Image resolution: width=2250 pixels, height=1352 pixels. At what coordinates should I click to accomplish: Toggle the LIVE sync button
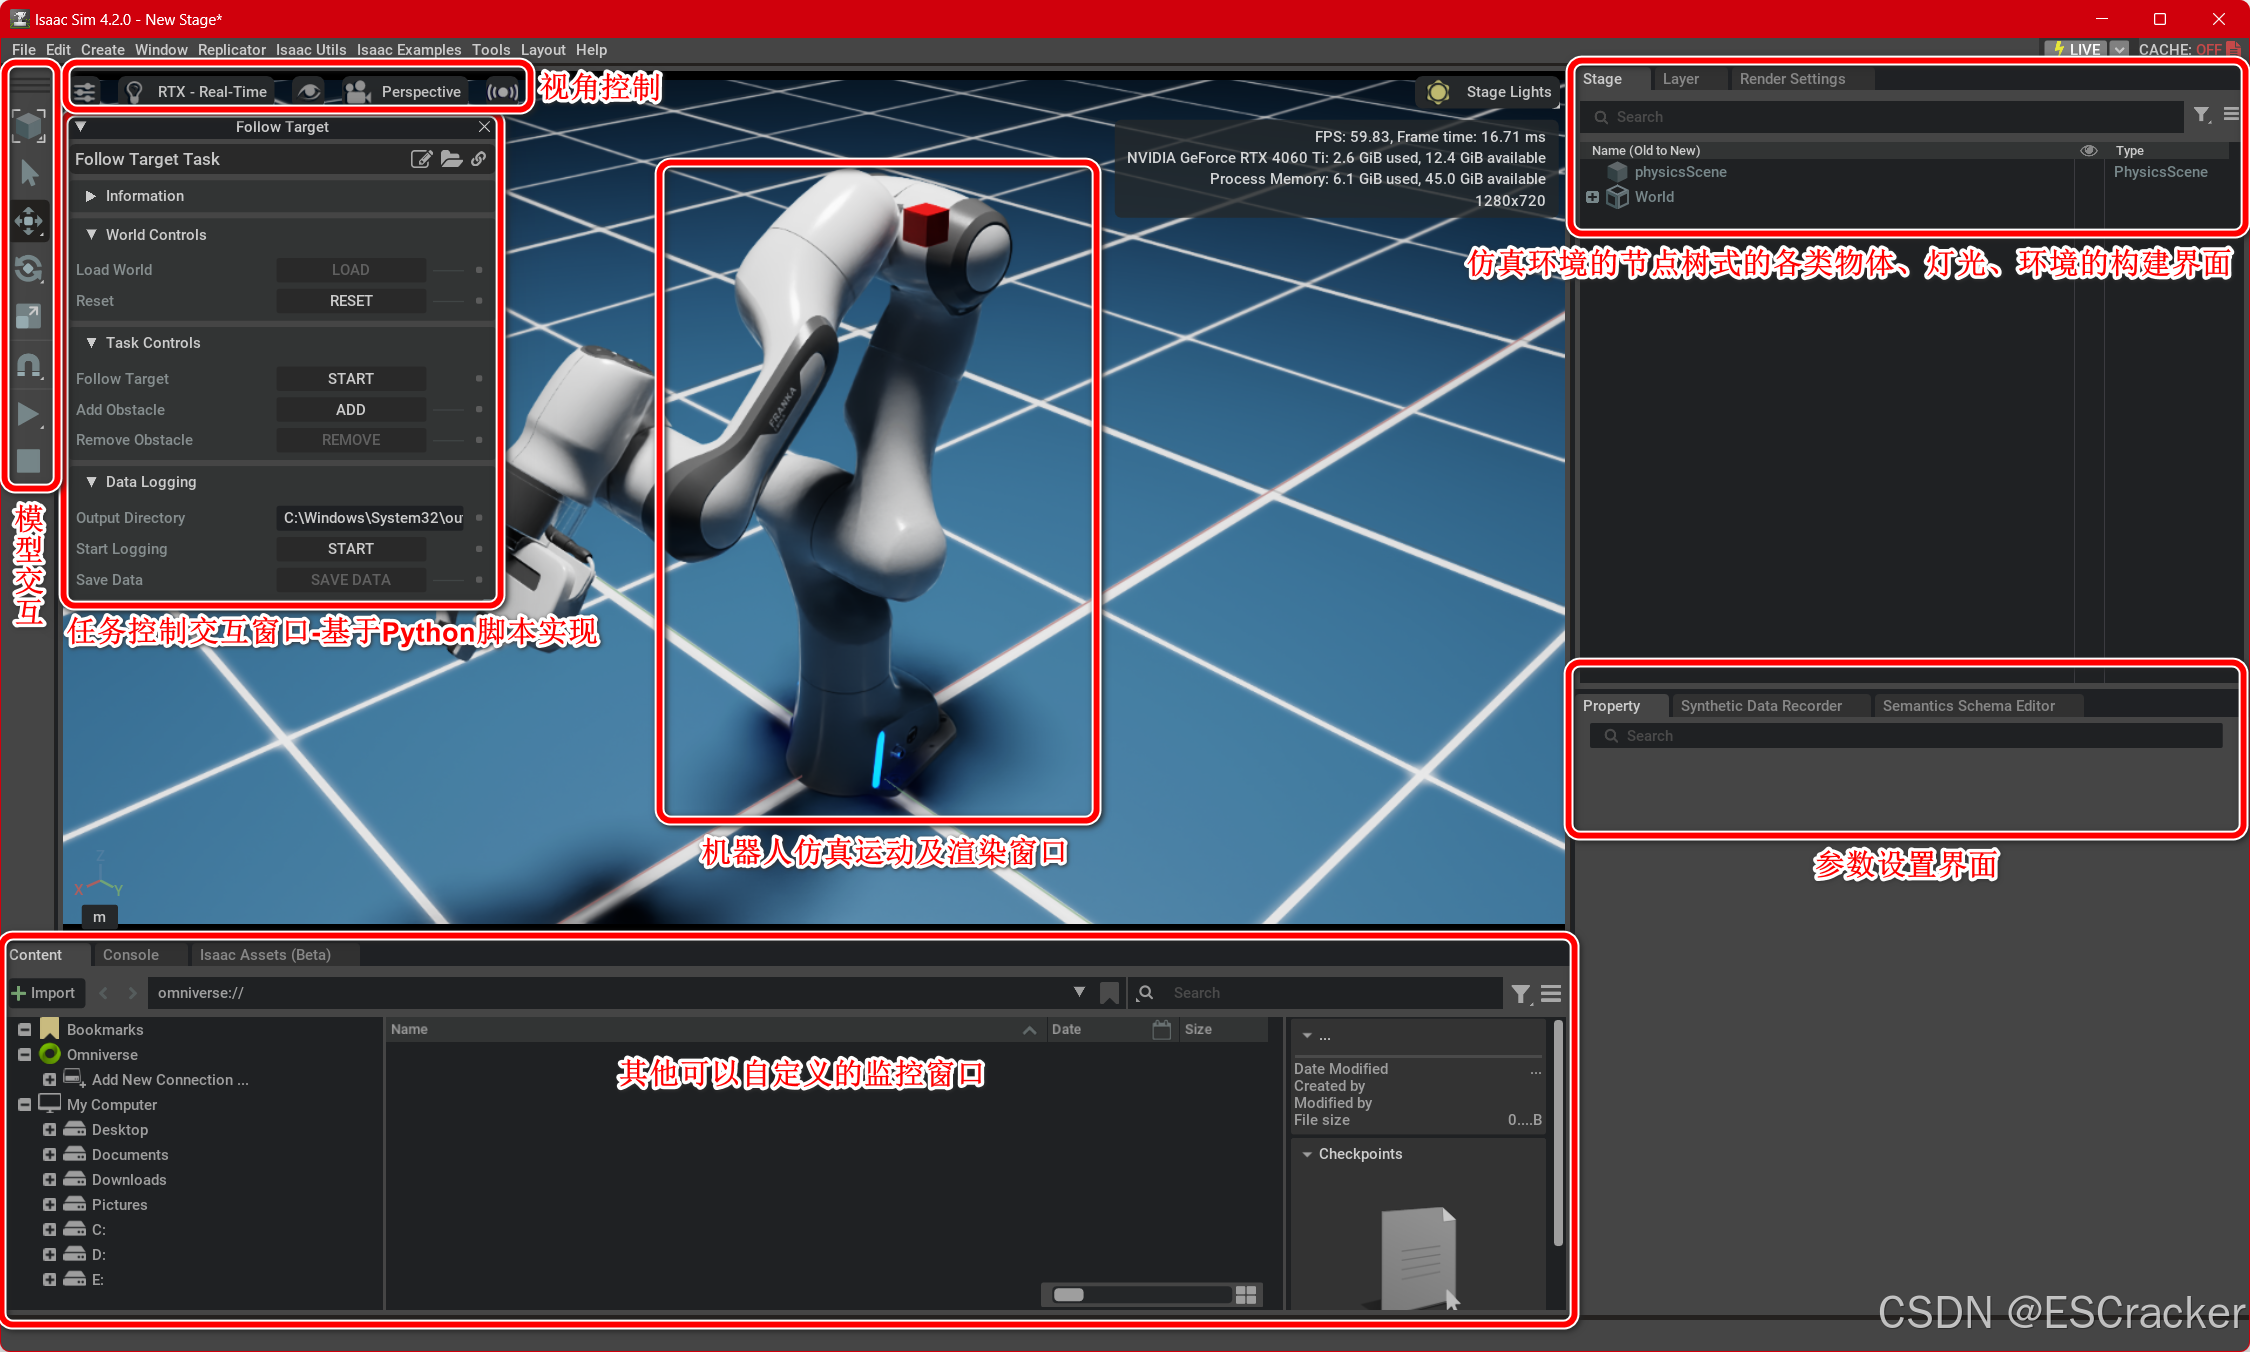[x=2076, y=49]
